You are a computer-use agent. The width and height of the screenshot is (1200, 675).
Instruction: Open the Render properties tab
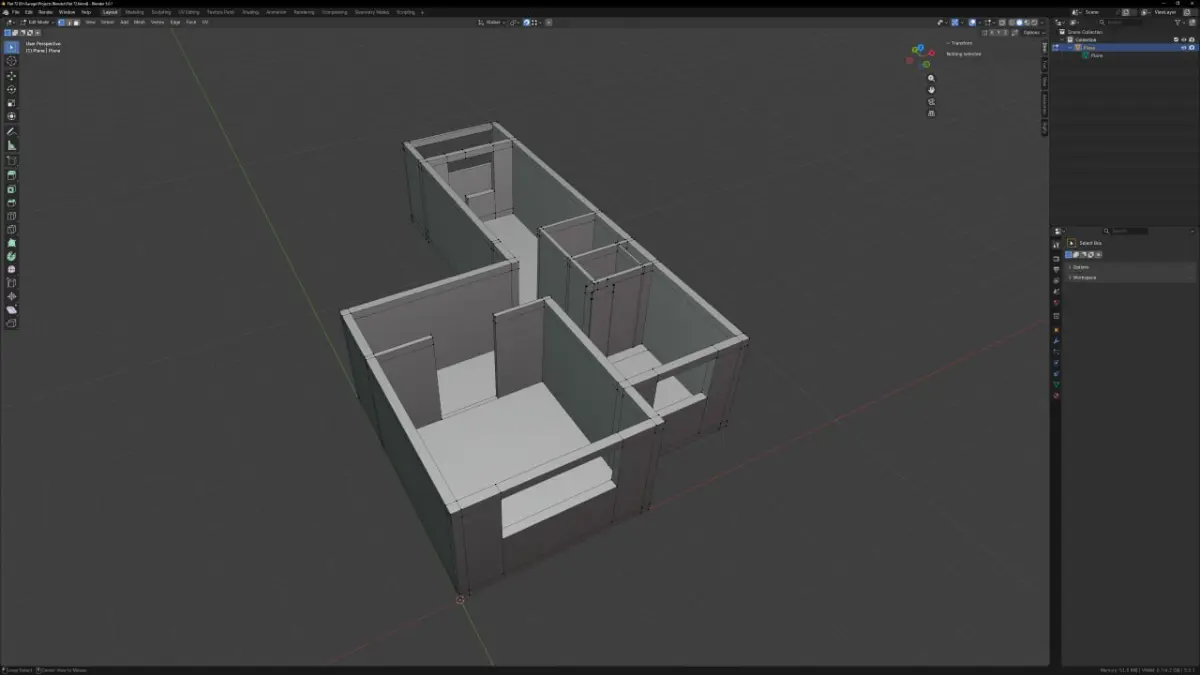(1056, 259)
